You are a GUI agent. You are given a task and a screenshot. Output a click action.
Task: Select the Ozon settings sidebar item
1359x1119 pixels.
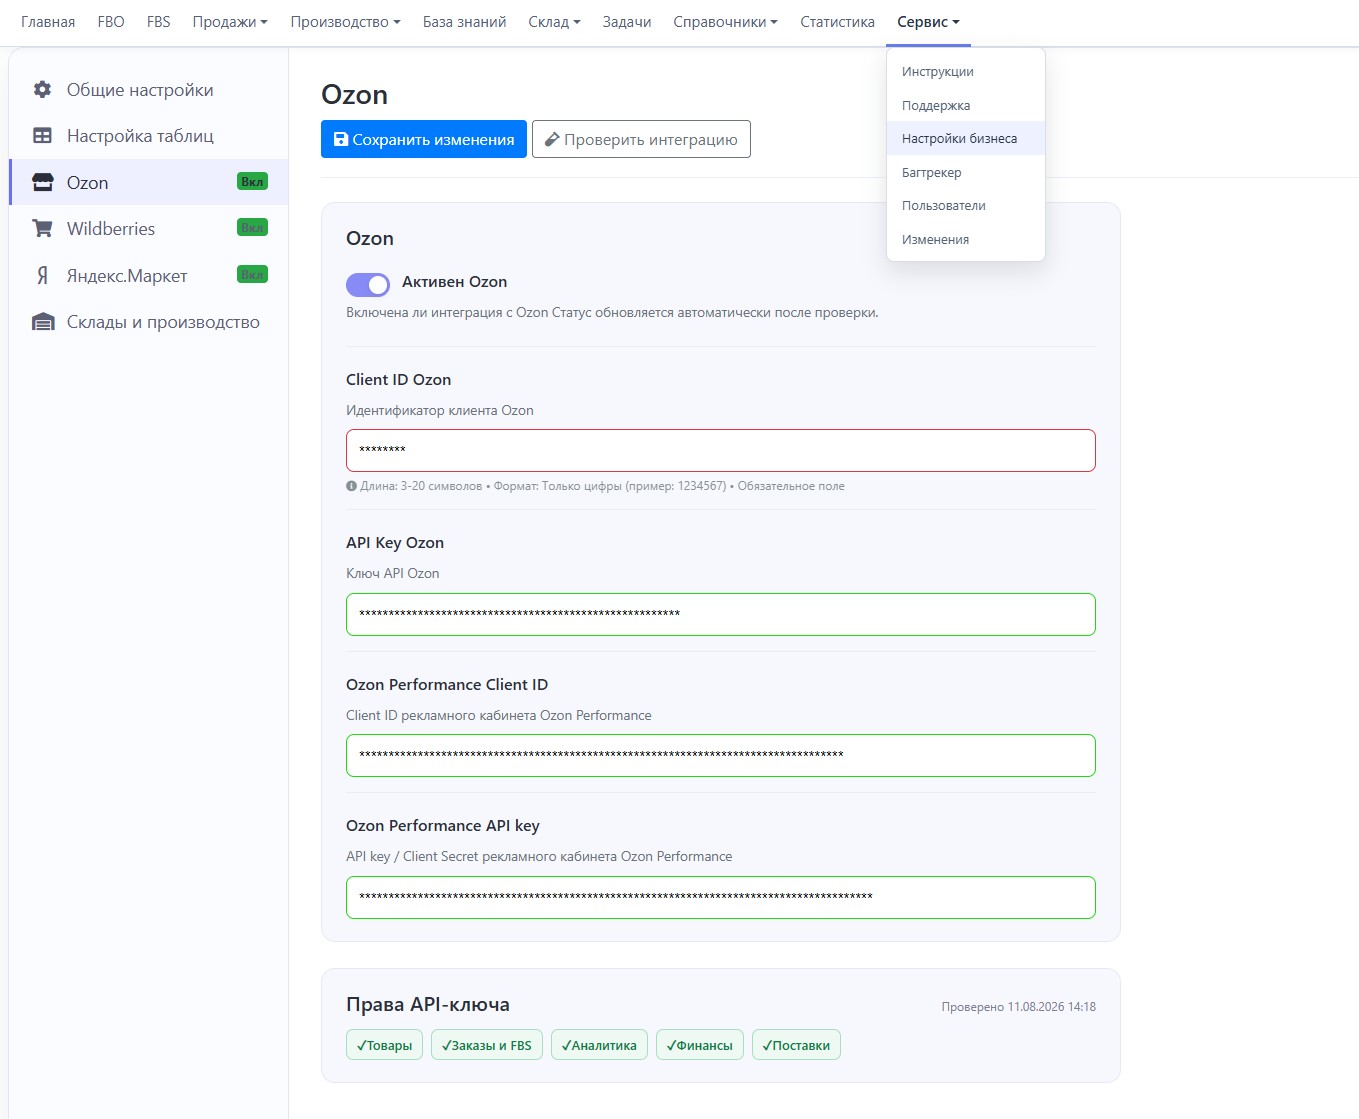click(149, 182)
